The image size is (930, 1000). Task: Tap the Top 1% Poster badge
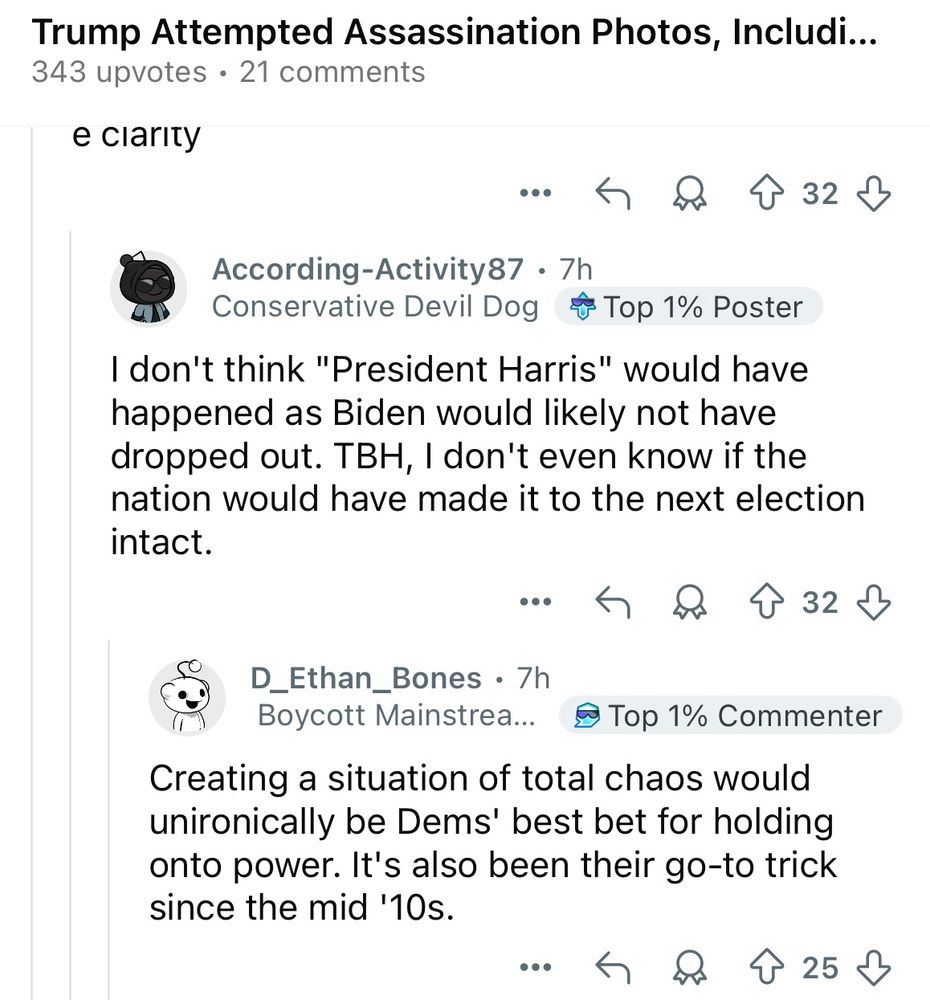coord(688,307)
